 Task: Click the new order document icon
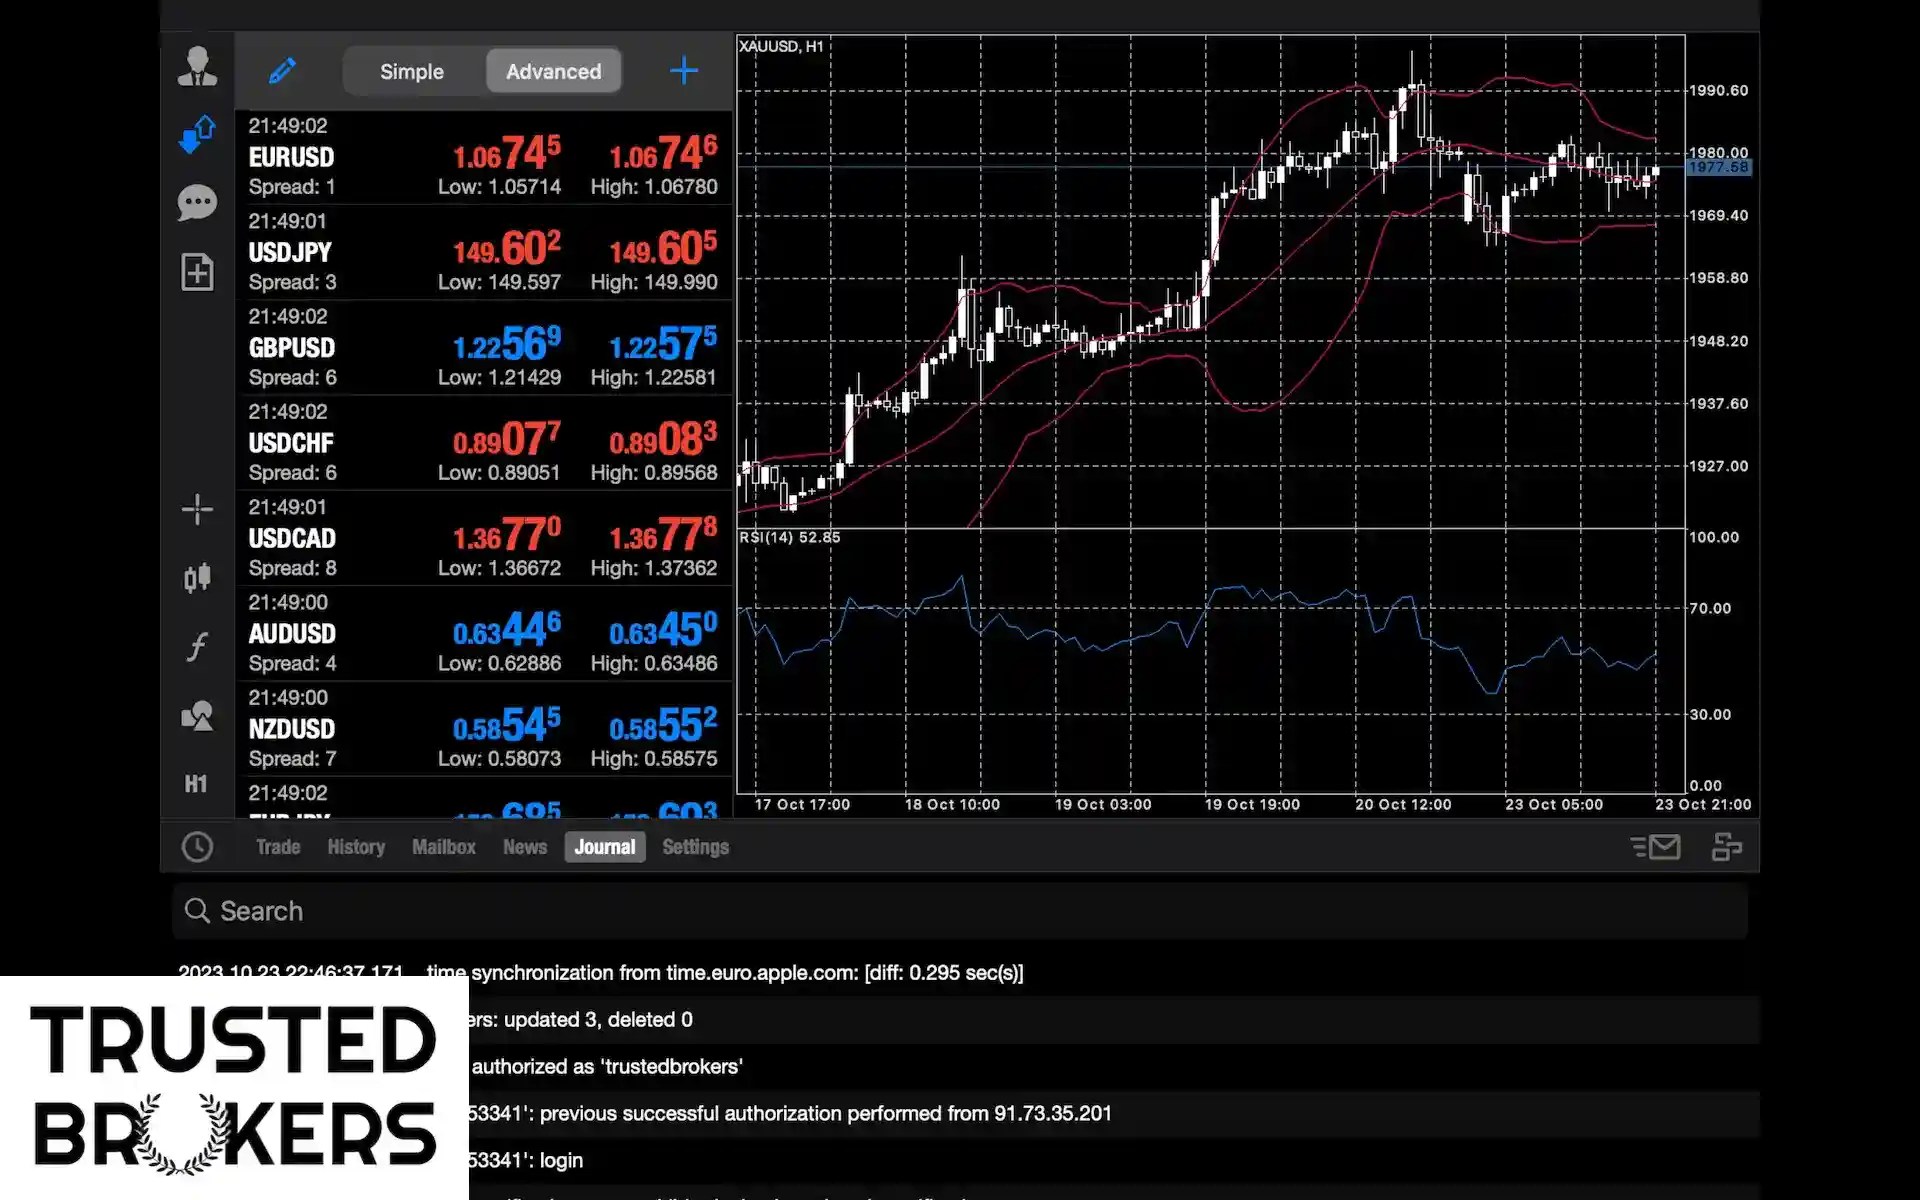pos(197,272)
